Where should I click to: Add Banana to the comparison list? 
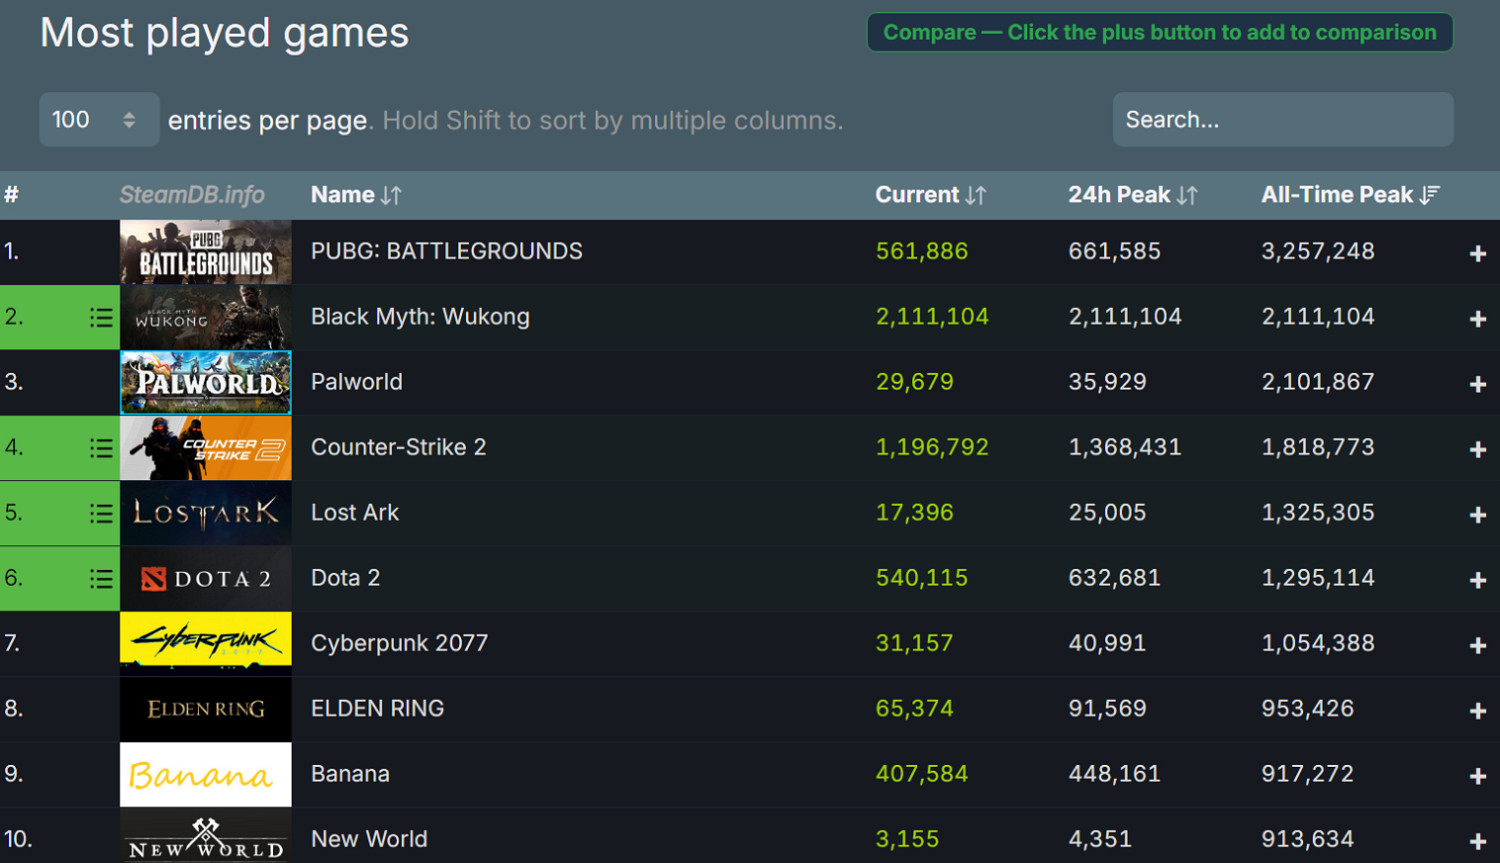1477,776
